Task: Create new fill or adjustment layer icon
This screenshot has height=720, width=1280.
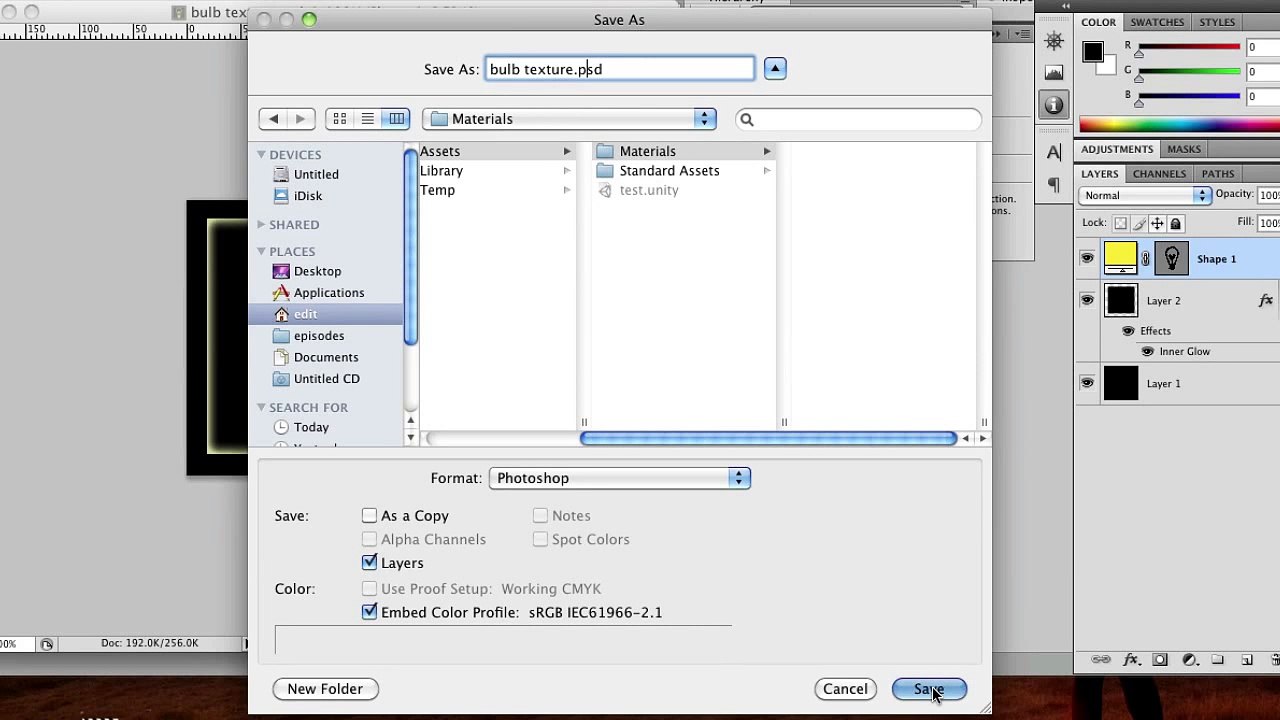Action: tap(1190, 660)
